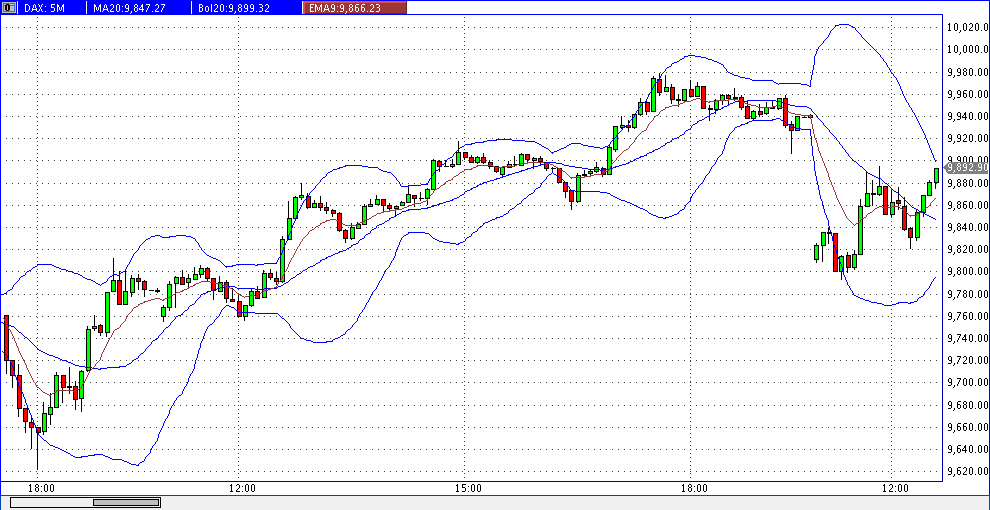
Task: Click the 9,700.00 price axis label
Action: click(969, 382)
